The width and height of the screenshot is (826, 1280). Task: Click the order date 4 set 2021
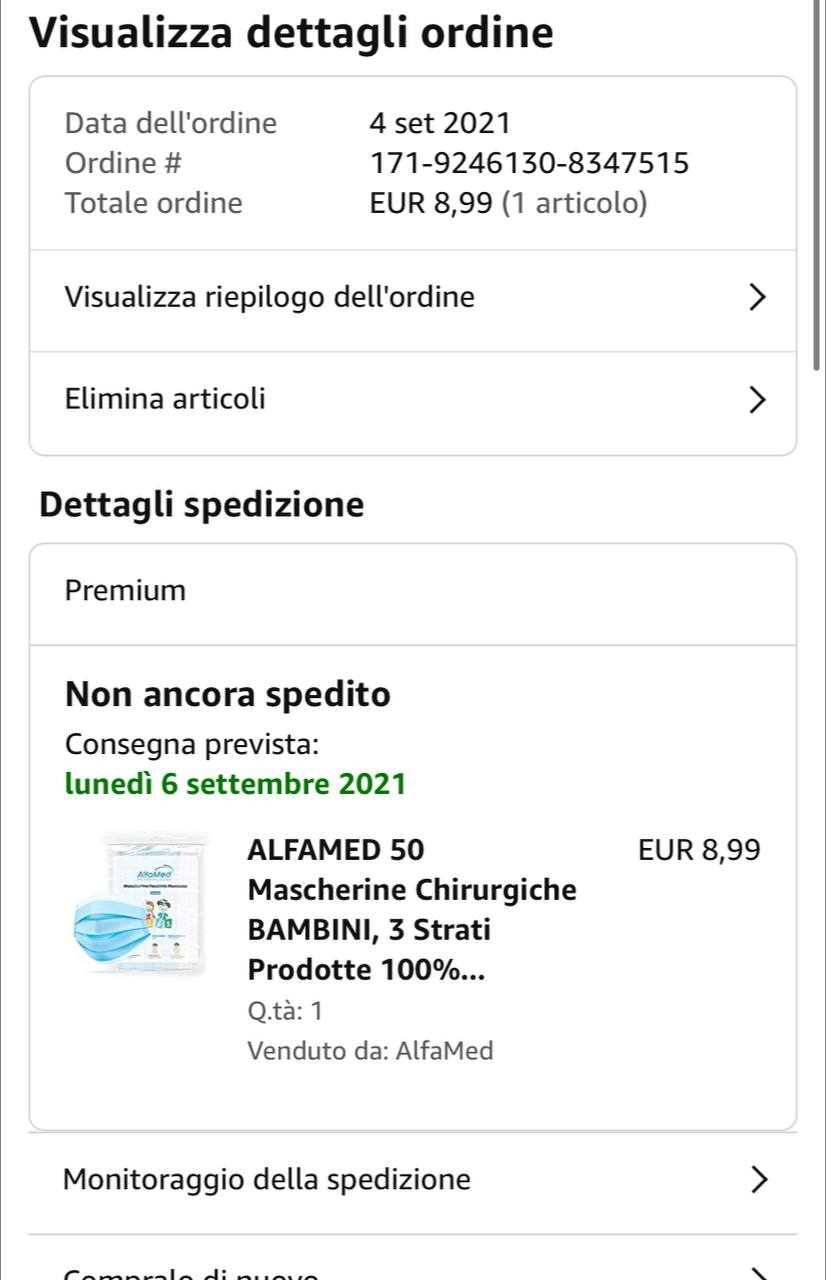(440, 123)
